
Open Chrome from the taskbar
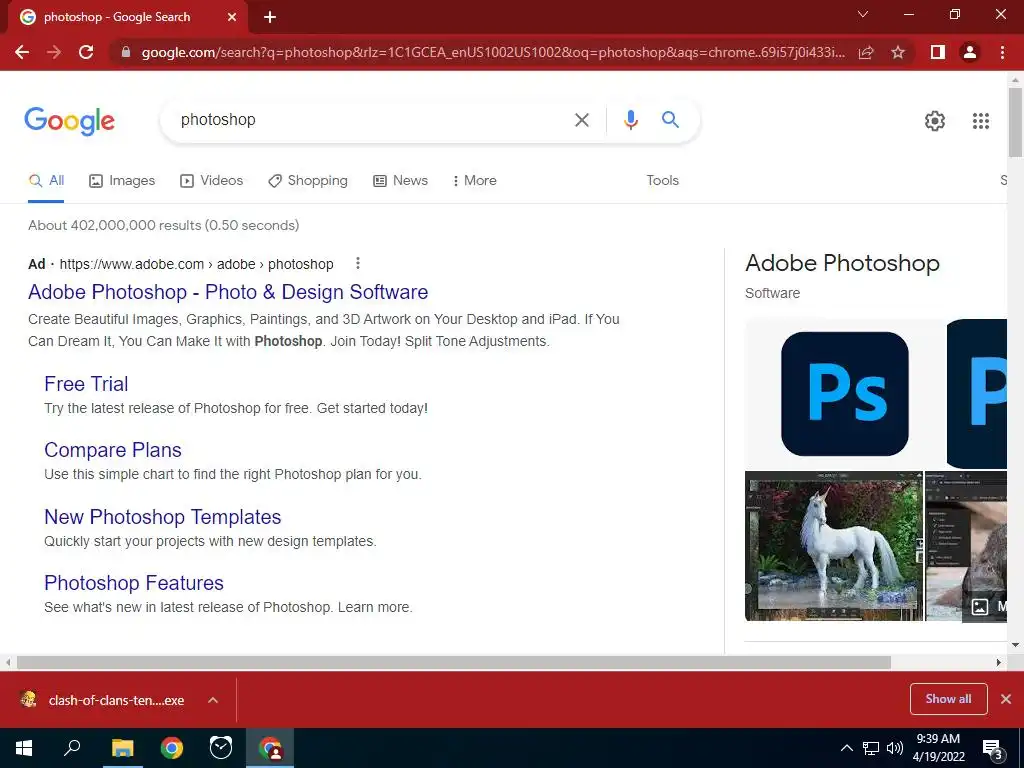[172, 748]
